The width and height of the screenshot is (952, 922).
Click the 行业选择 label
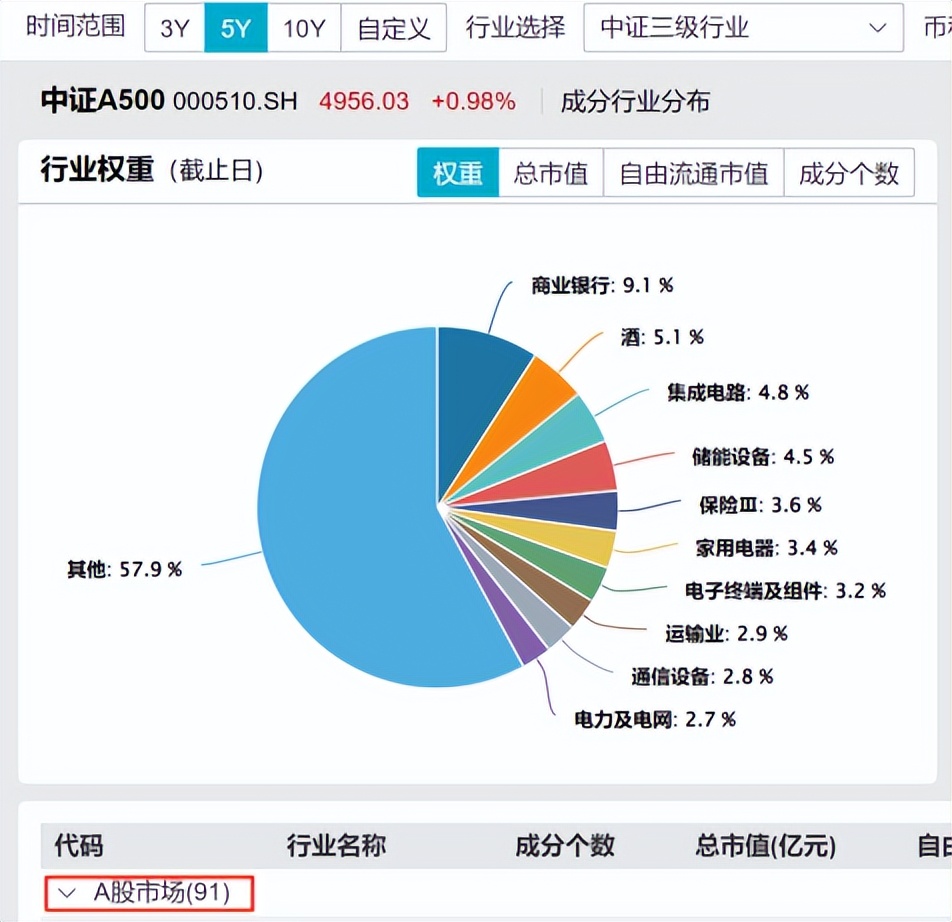tap(515, 27)
